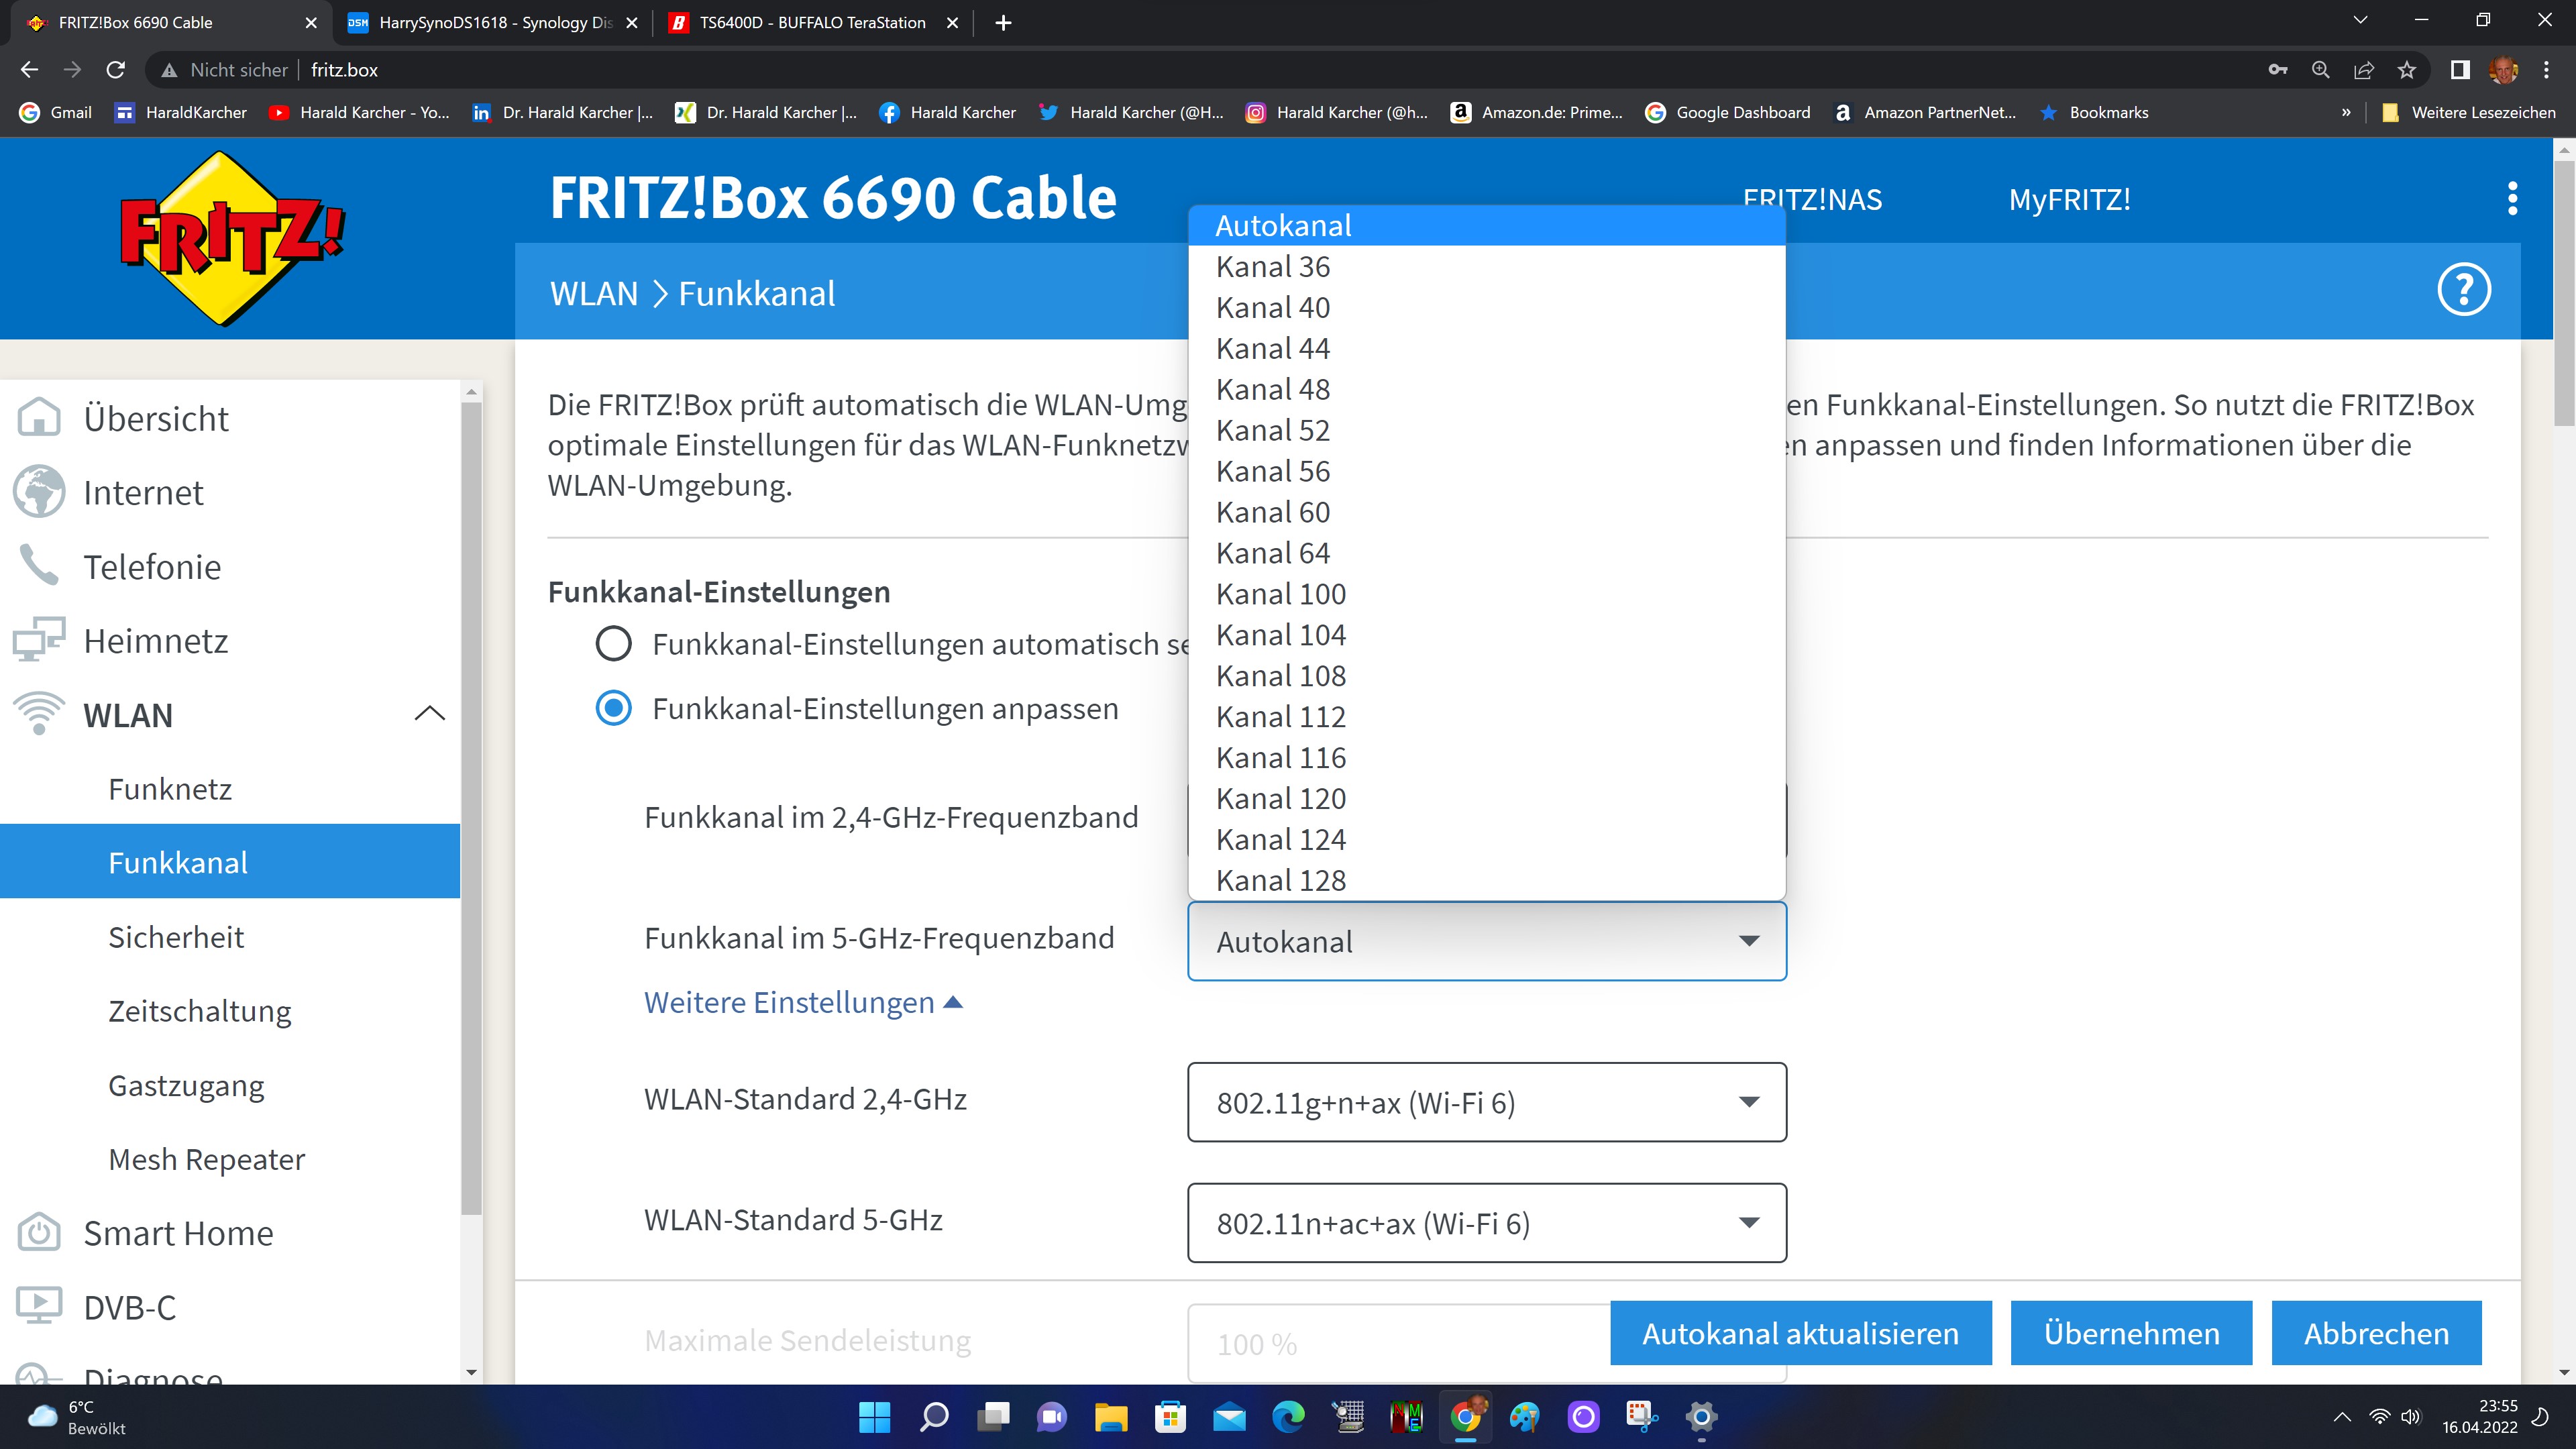Select Funkkanal-Einstellungen anpassen radio button
2576x1449 pixels.
tap(613, 709)
